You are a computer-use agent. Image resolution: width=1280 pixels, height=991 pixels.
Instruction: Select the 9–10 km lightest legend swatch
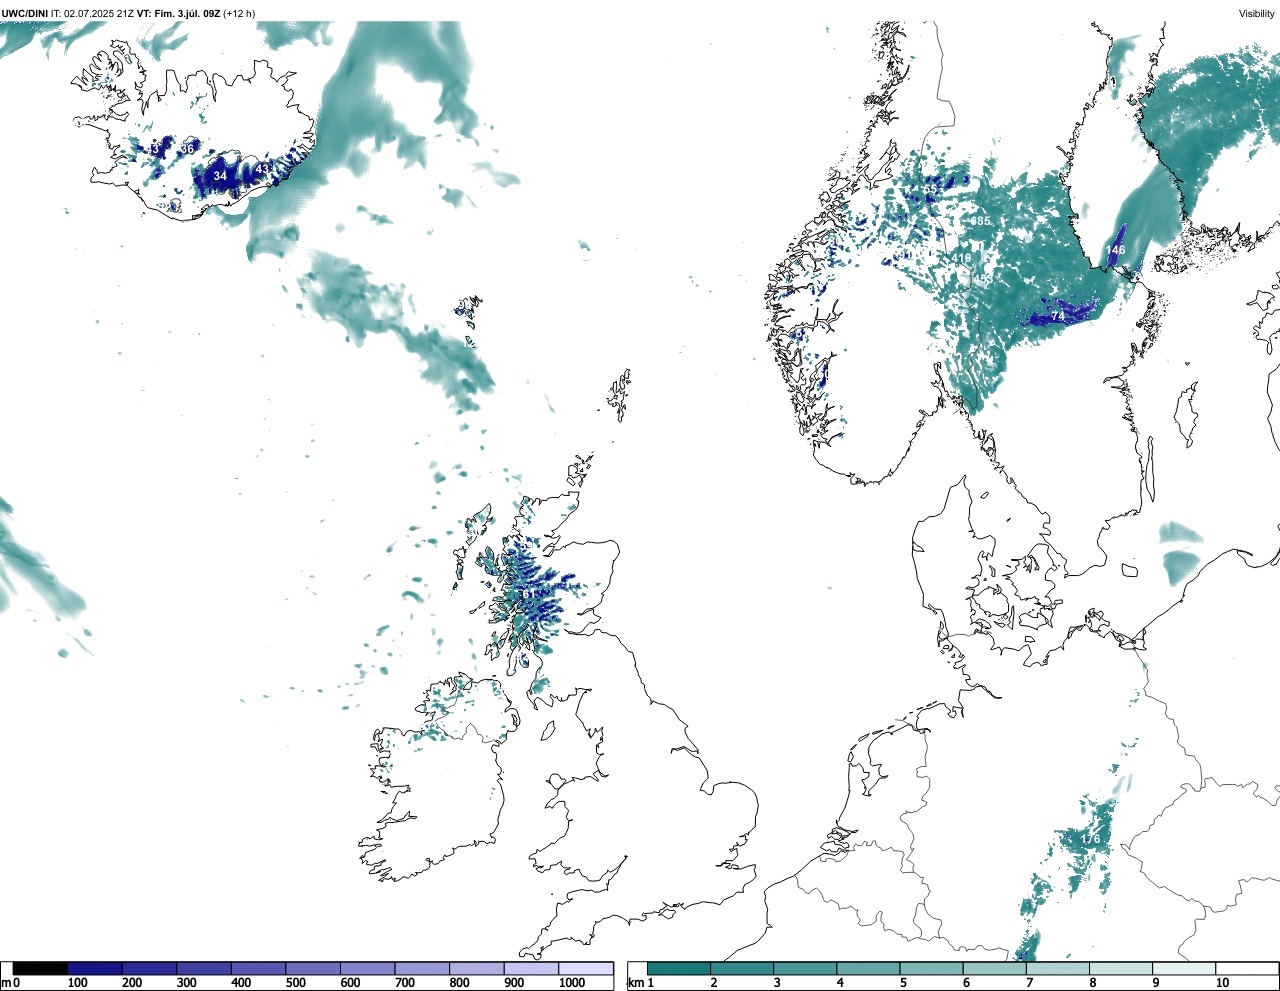[x=1184, y=968]
